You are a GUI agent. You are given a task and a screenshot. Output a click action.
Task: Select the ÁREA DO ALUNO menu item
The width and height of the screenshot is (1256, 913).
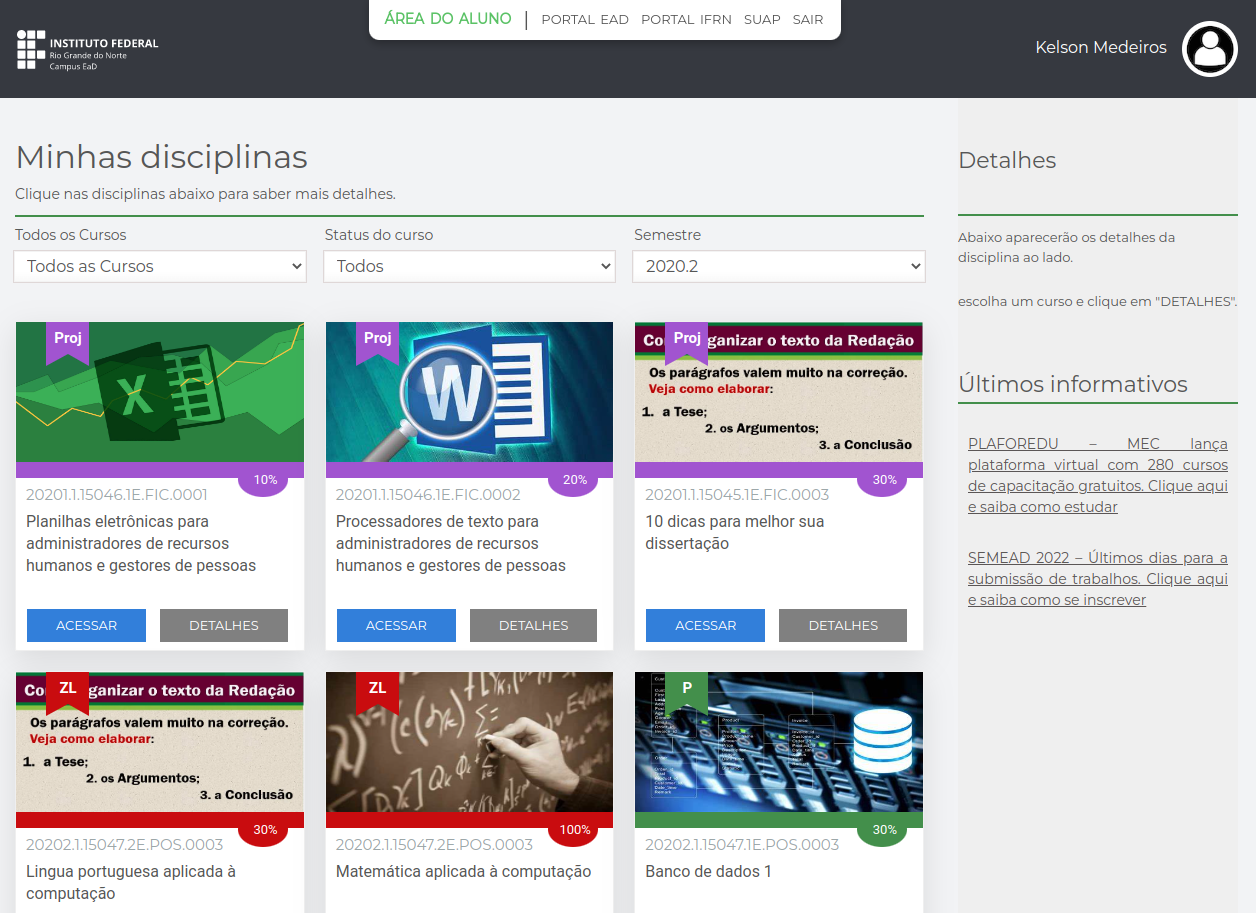click(448, 19)
